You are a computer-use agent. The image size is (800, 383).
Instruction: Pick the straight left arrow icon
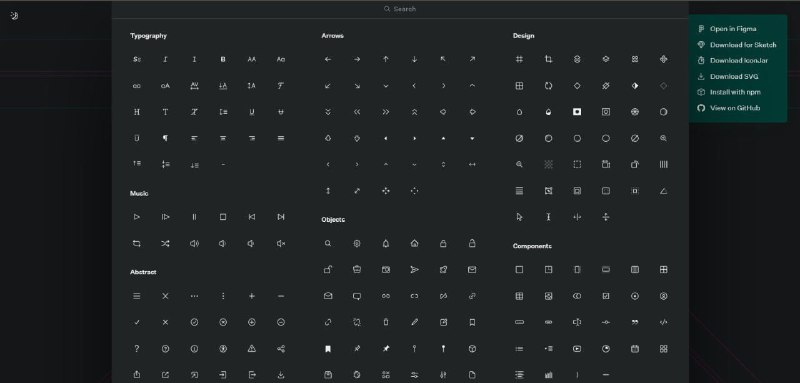tap(328, 59)
